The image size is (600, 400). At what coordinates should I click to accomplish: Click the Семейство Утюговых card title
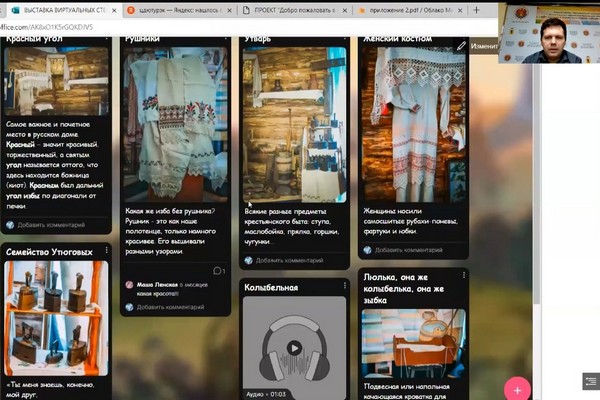tap(49, 252)
